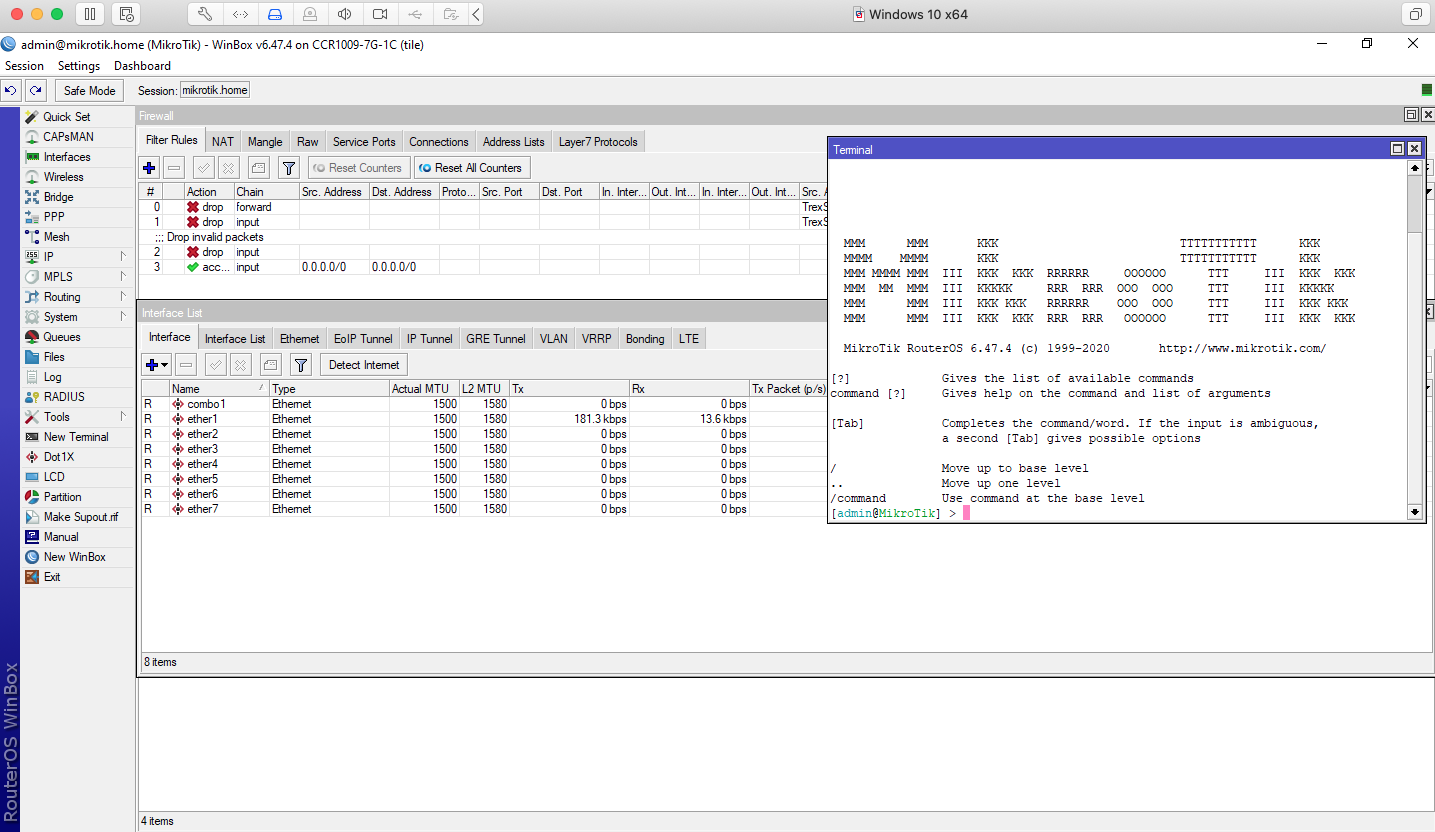Image resolution: width=1435 pixels, height=832 pixels.
Task: Click the VM settings wrench icon
Action: [x=205, y=14]
